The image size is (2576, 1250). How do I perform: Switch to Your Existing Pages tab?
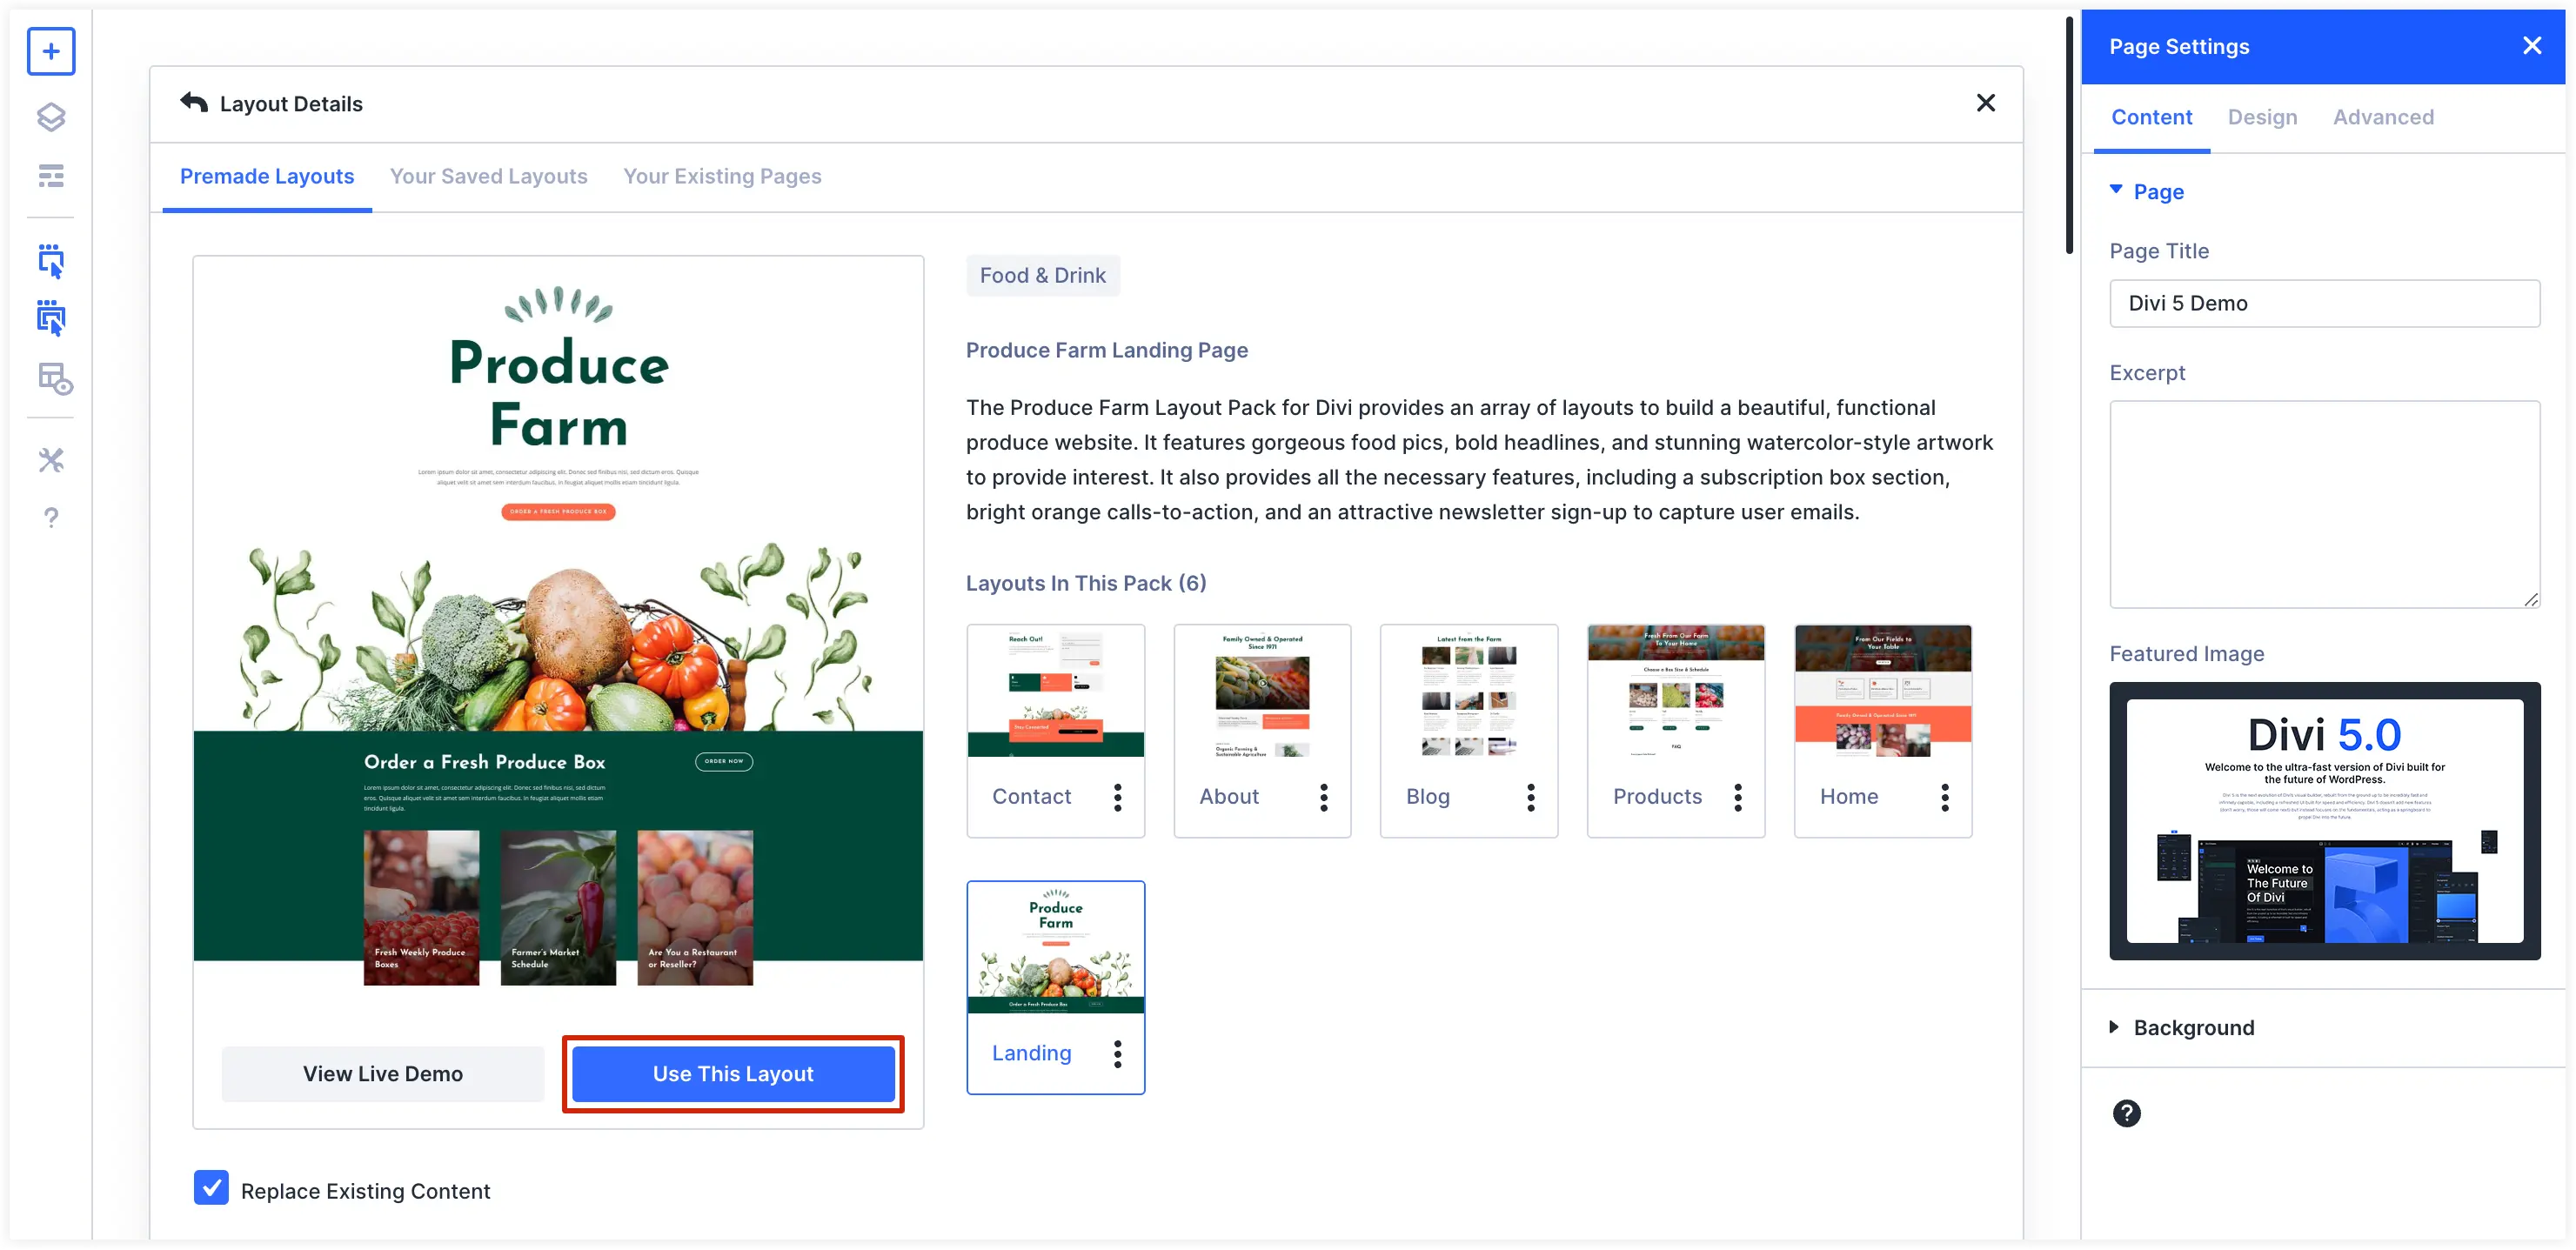point(723,177)
